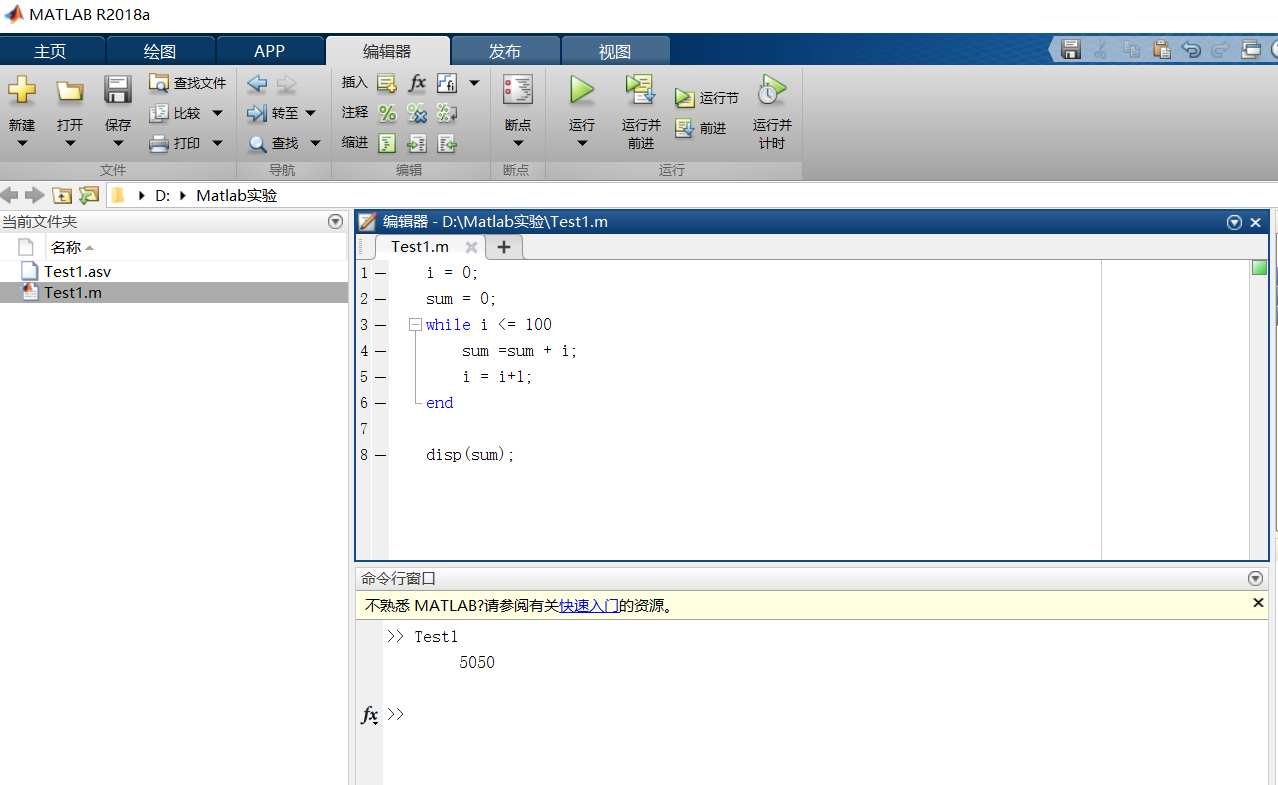Switch to the 视图 tab

click(x=615, y=51)
